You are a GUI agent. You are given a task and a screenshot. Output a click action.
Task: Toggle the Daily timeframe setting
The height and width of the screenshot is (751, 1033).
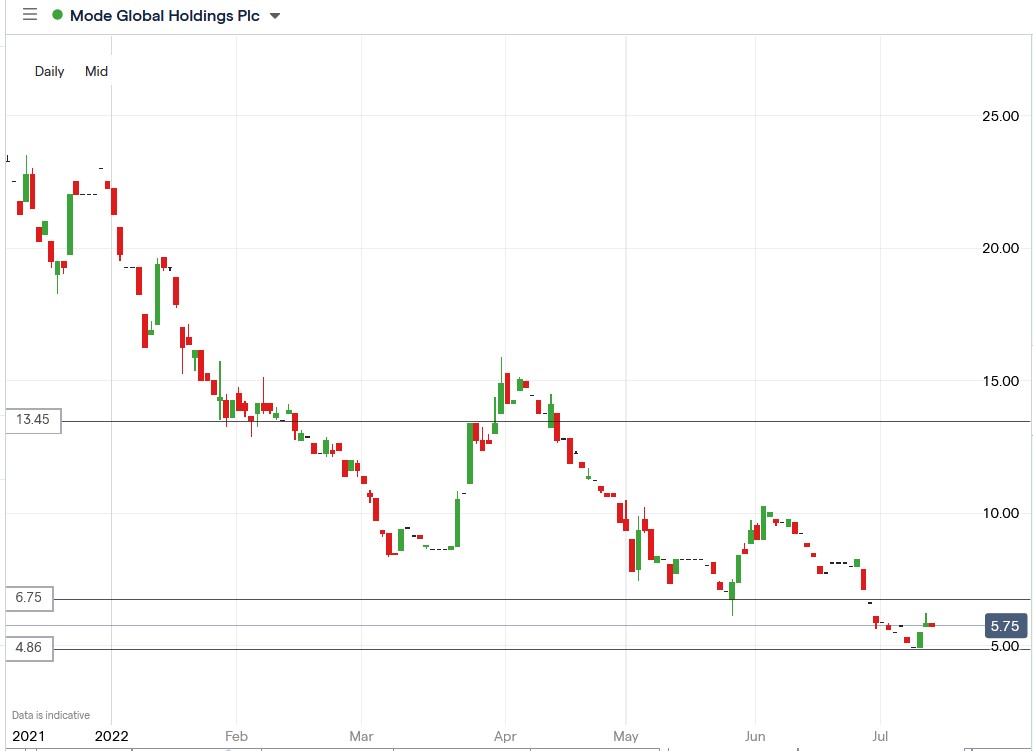[x=49, y=71]
